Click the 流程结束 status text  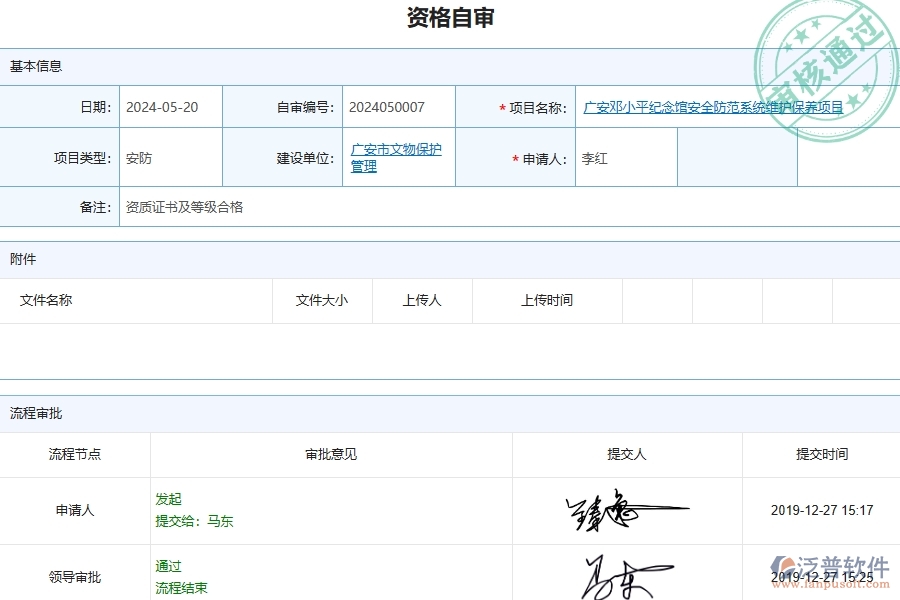(x=178, y=588)
